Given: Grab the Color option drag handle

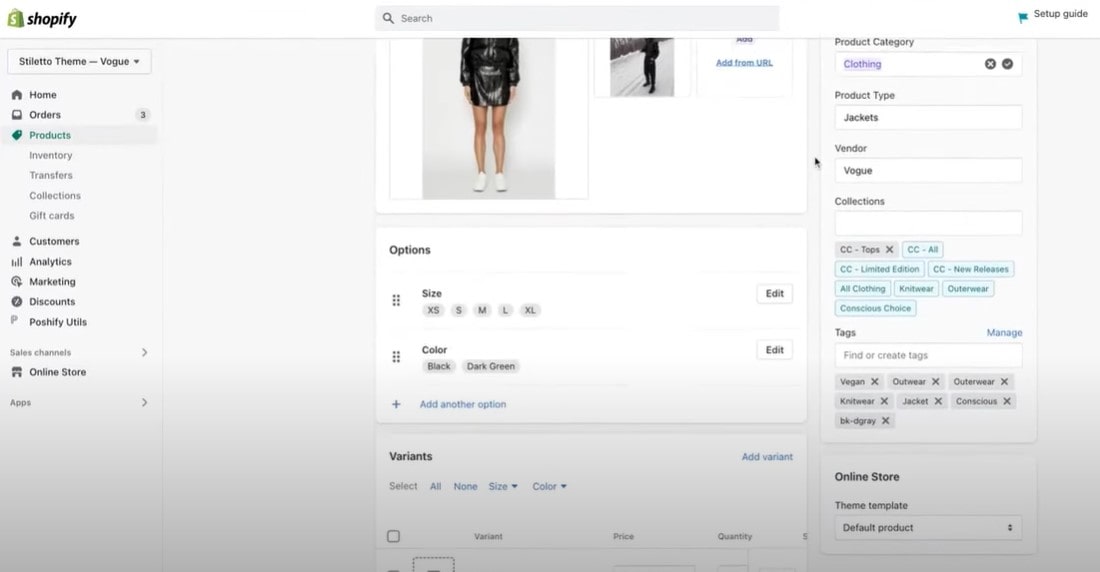Looking at the screenshot, I should coord(396,357).
